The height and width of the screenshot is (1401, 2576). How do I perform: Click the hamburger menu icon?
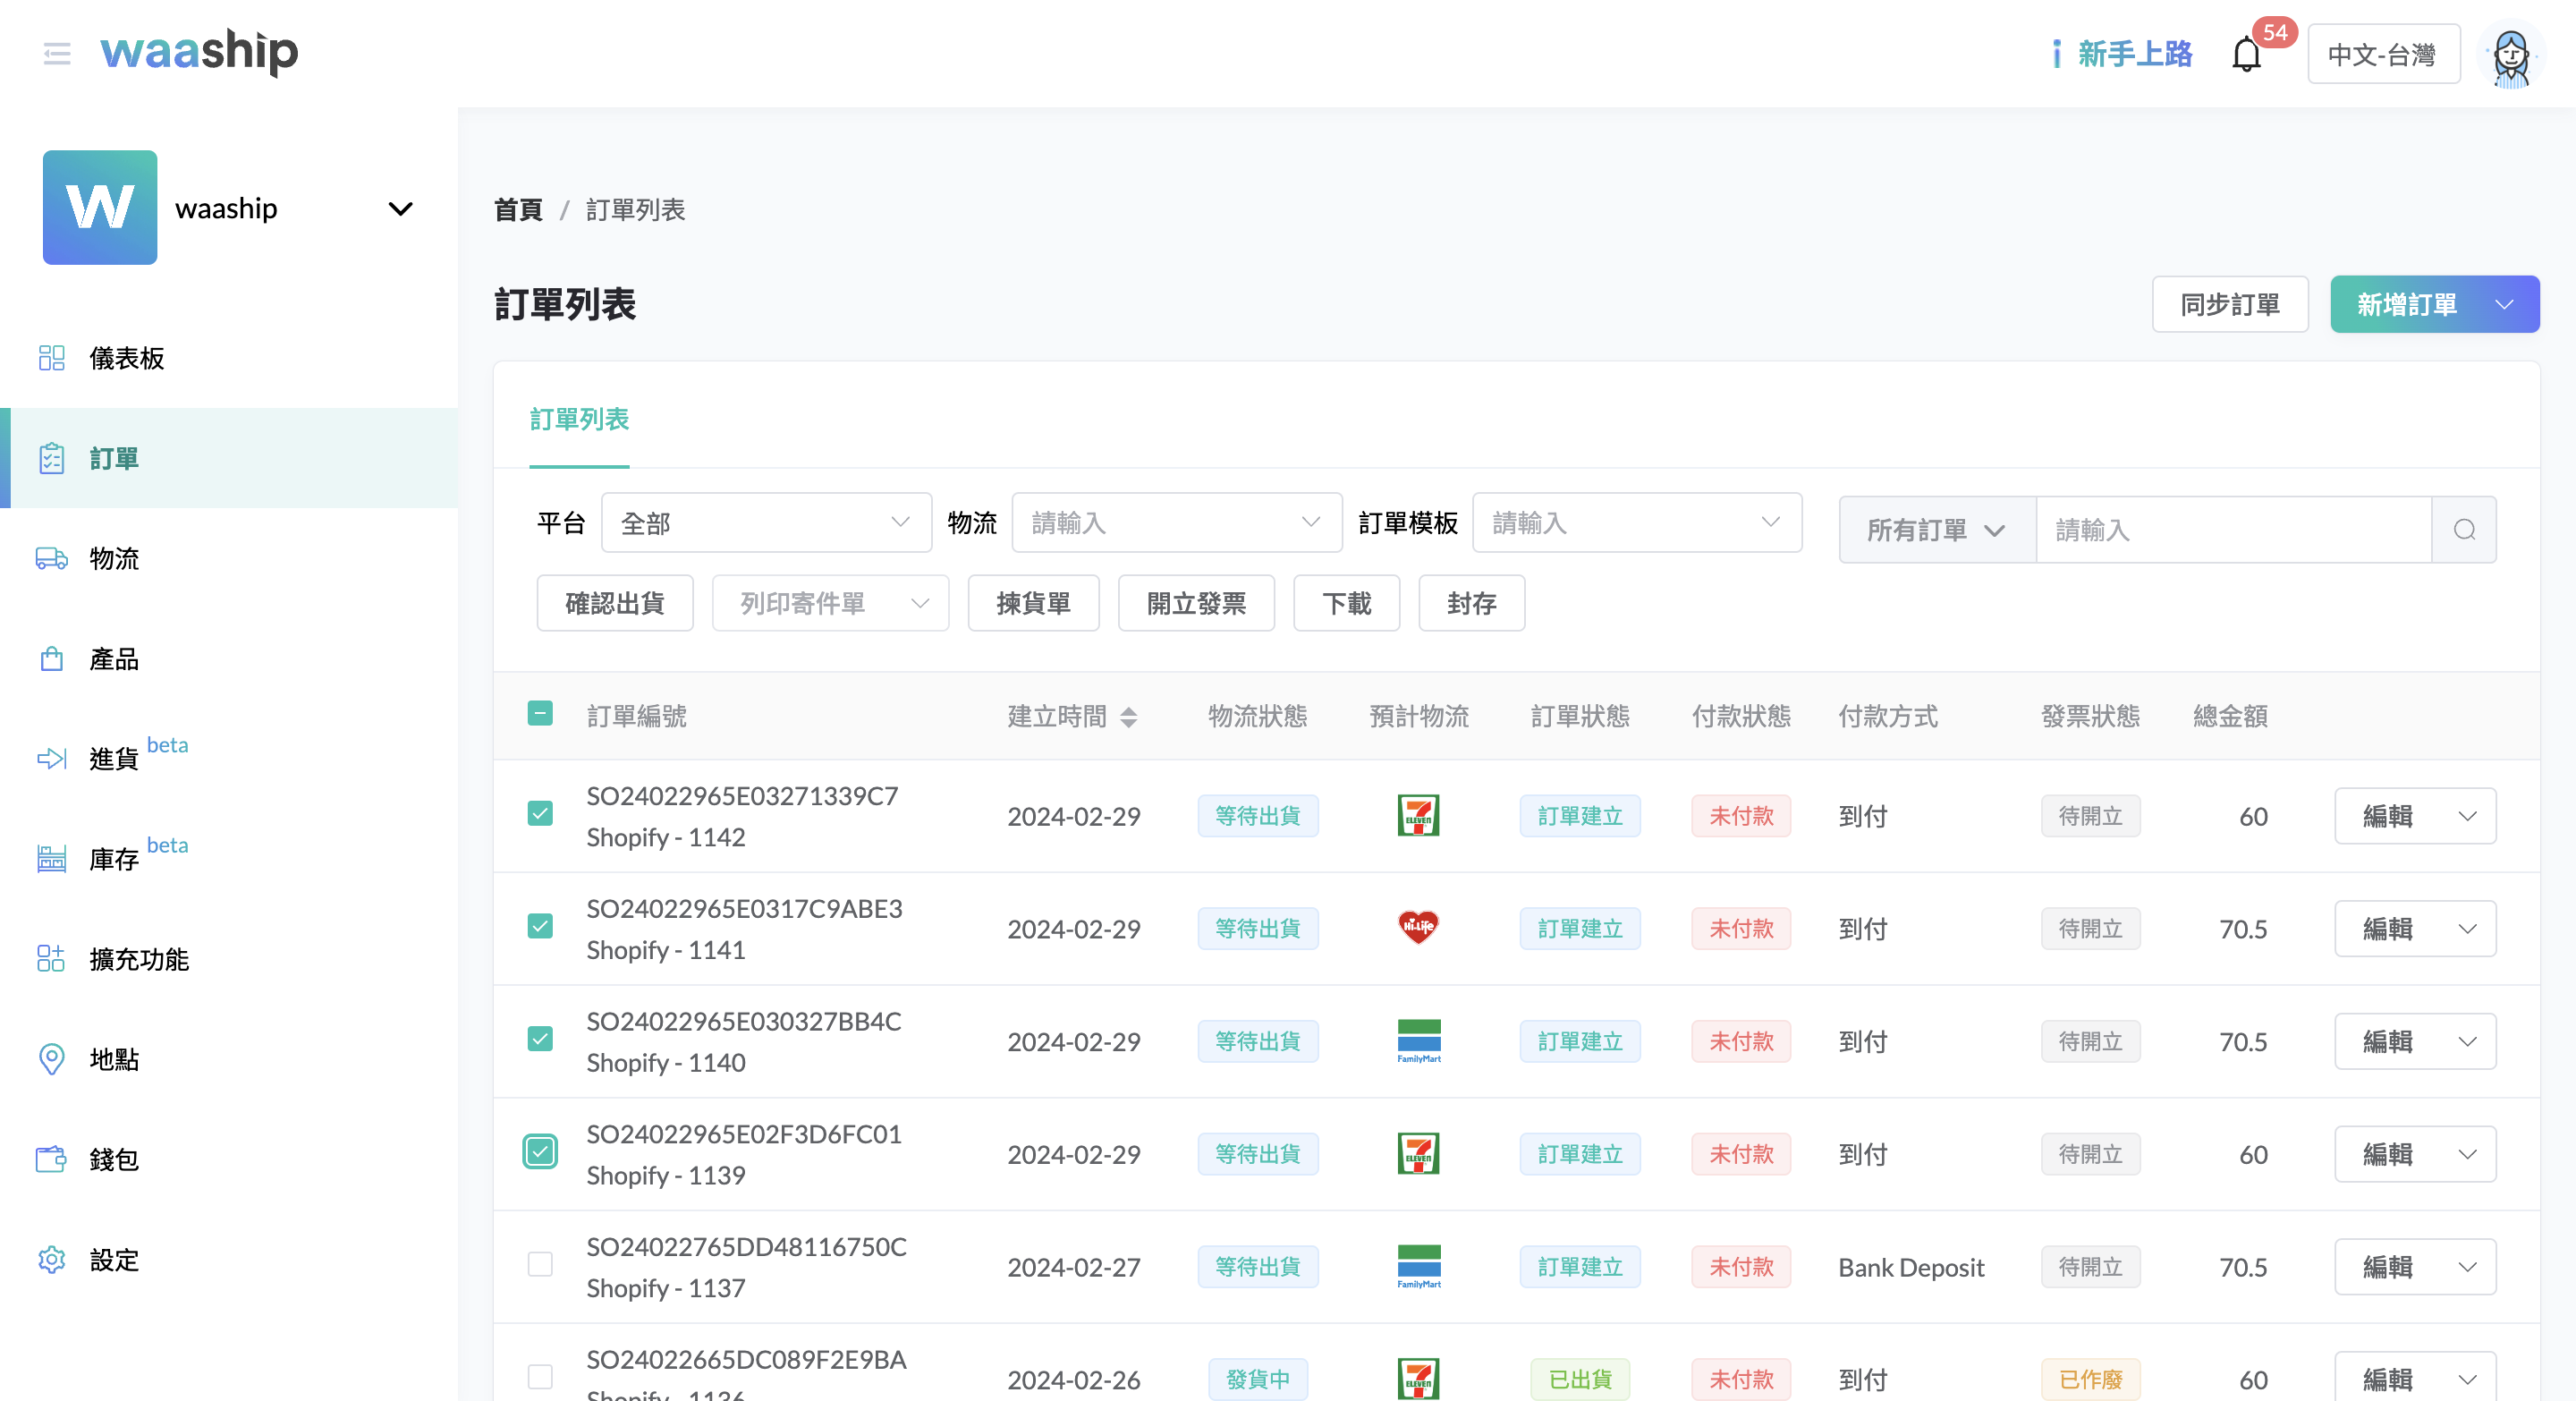tap(57, 54)
